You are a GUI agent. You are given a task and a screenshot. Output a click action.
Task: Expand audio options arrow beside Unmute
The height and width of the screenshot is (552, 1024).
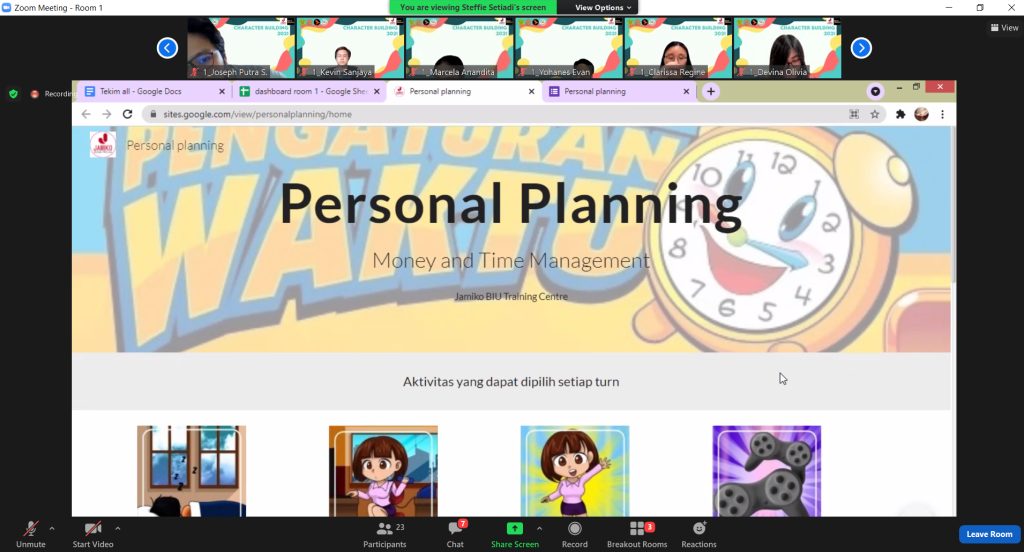click(x=52, y=528)
